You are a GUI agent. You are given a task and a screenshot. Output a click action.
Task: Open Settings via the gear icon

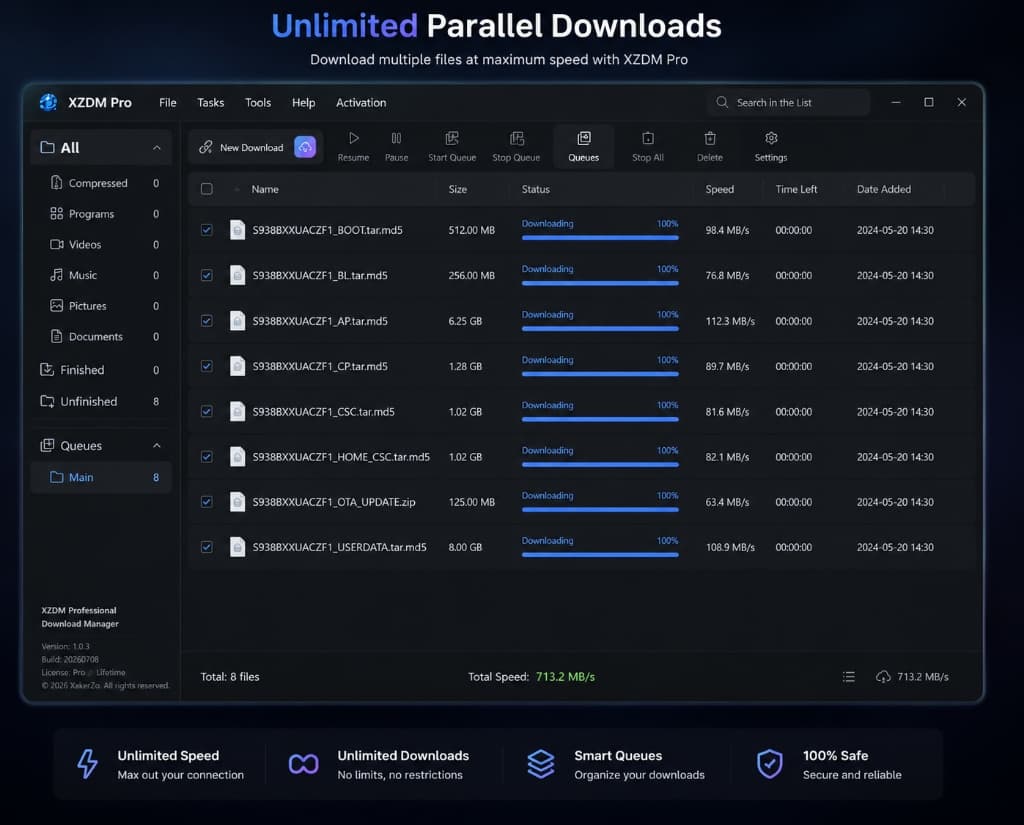[771, 138]
